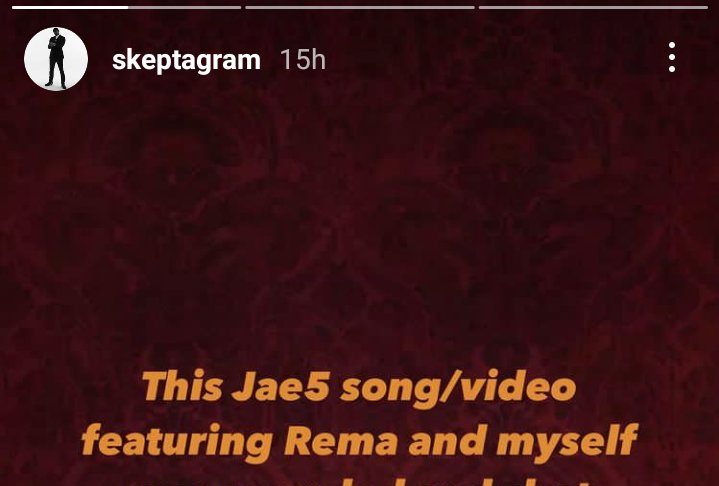The height and width of the screenshot is (486, 719).
Task: Click the word "myself" in the caption
Action: pos(567,442)
